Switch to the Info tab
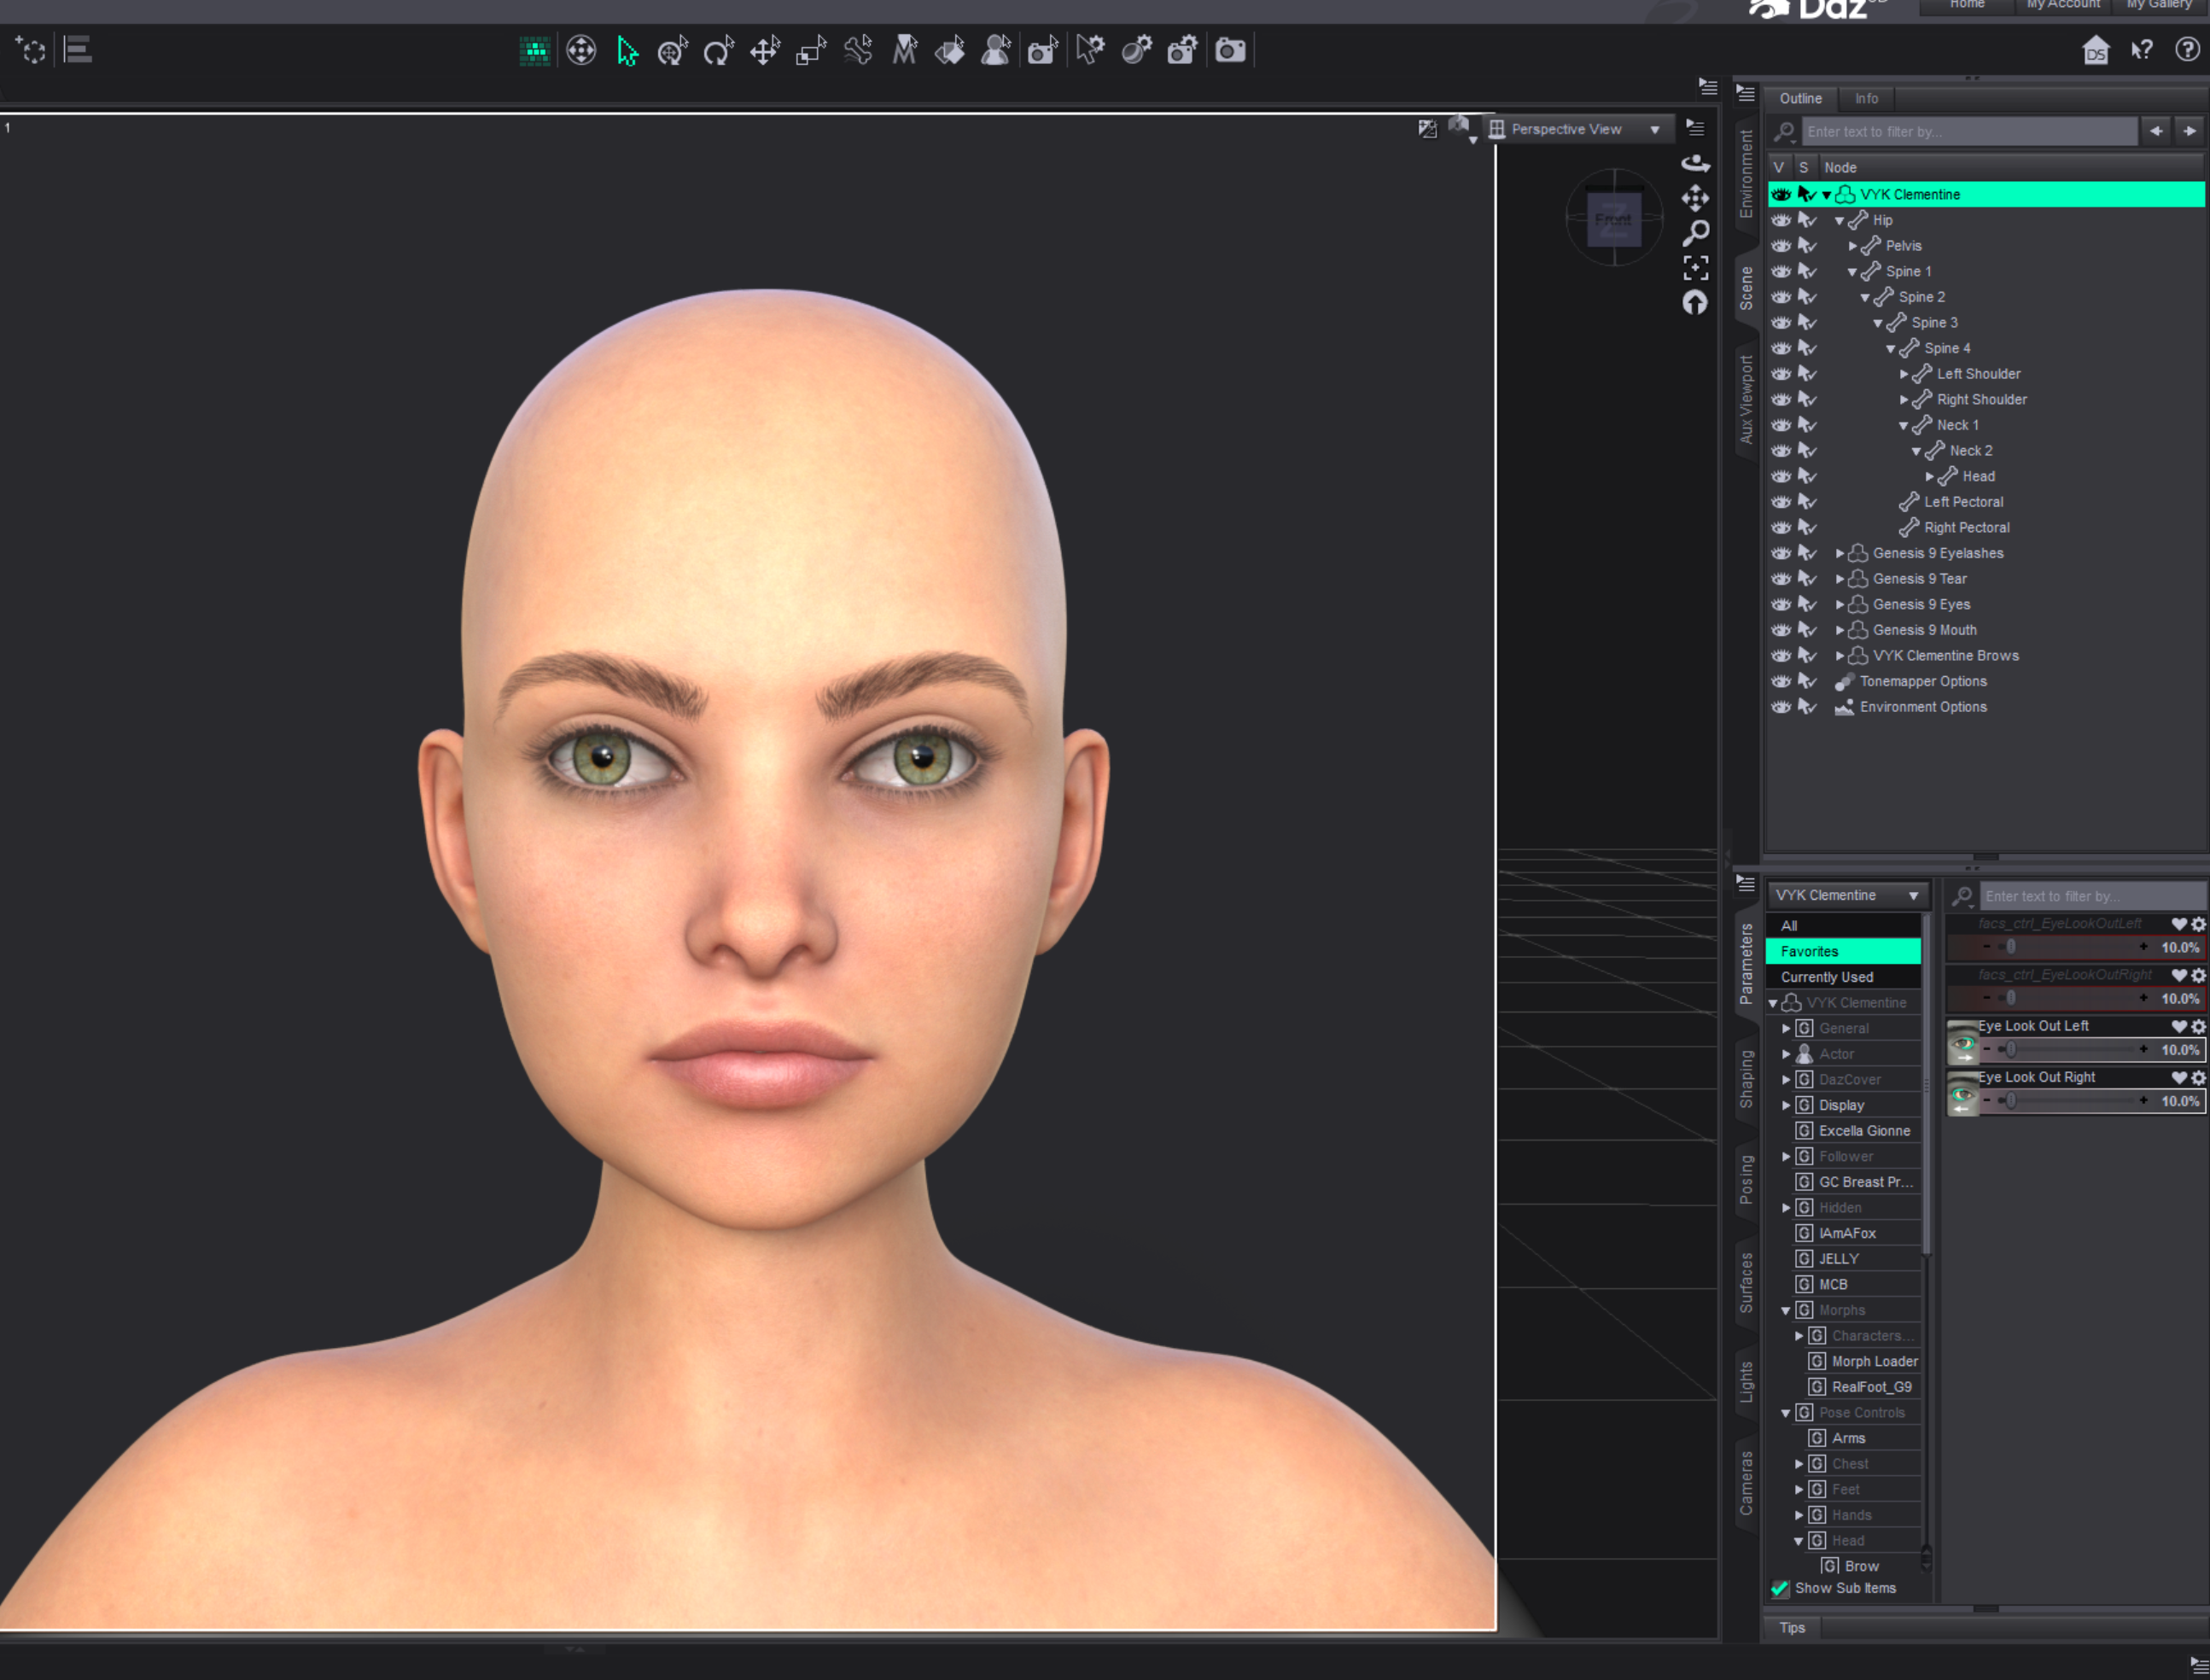Viewport: 2210px width, 1680px height. coord(1866,99)
